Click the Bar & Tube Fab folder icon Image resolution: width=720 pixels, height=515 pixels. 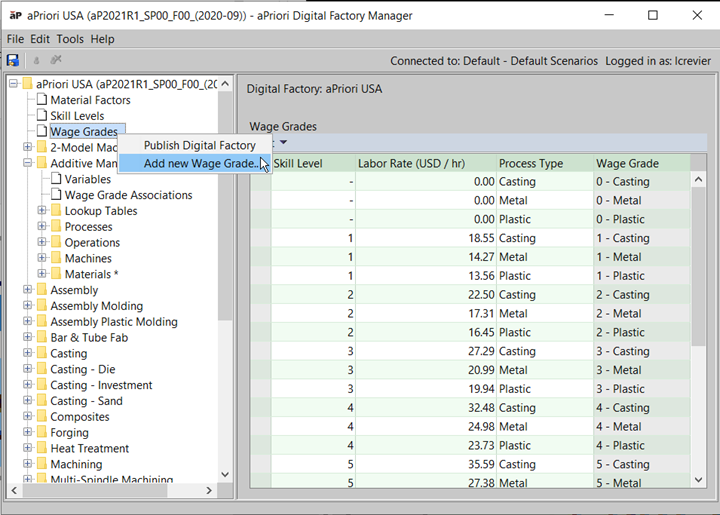tap(42, 337)
